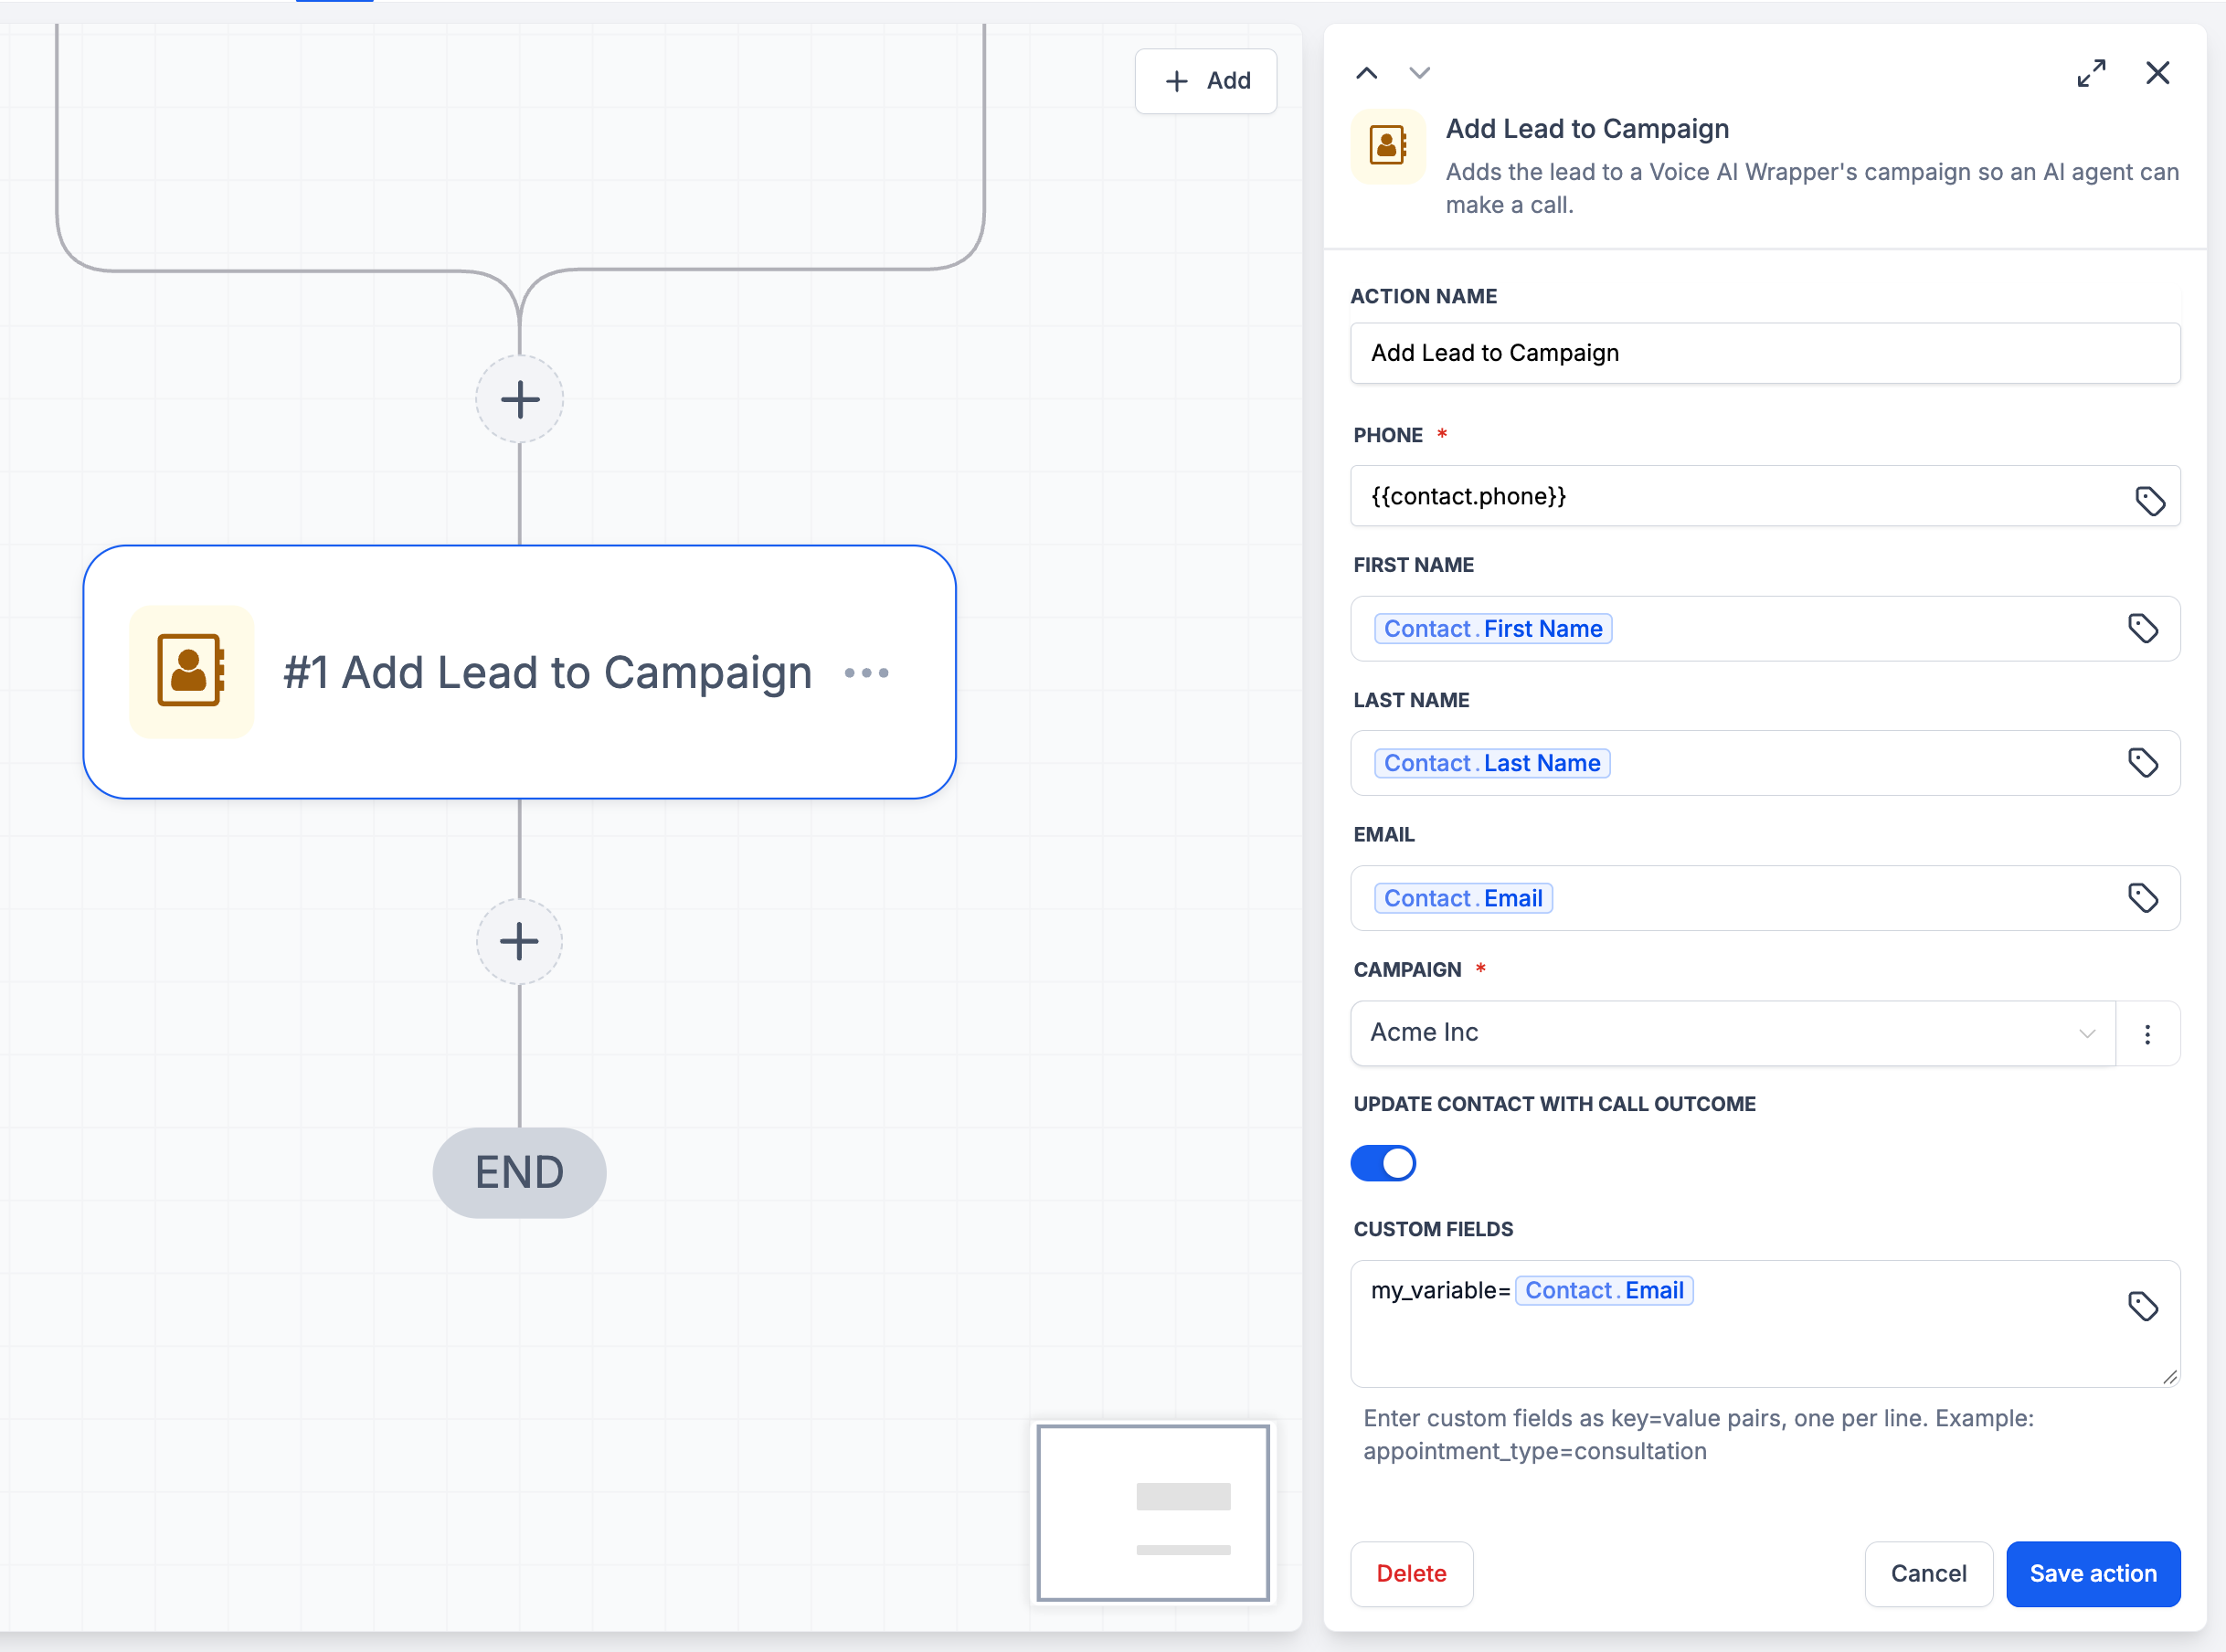Image resolution: width=2226 pixels, height=1652 pixels.
Task: Click the red Delete button
Action: click(1411, 1574)
